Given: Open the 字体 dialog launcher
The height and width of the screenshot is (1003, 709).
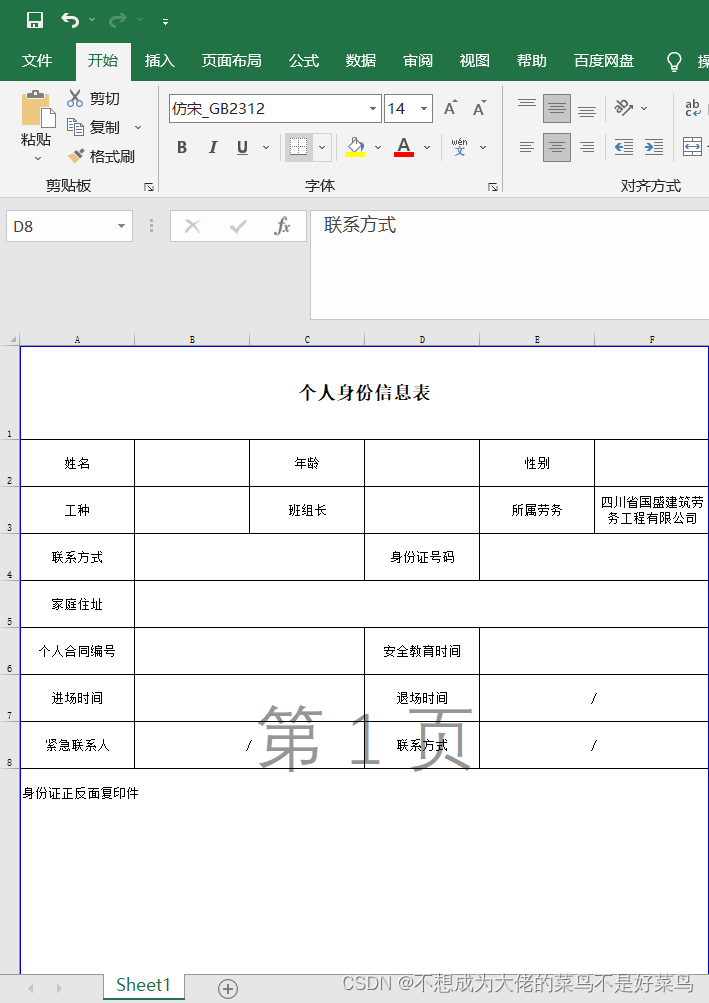Looking at the screenshot, I should coord(493,187).
